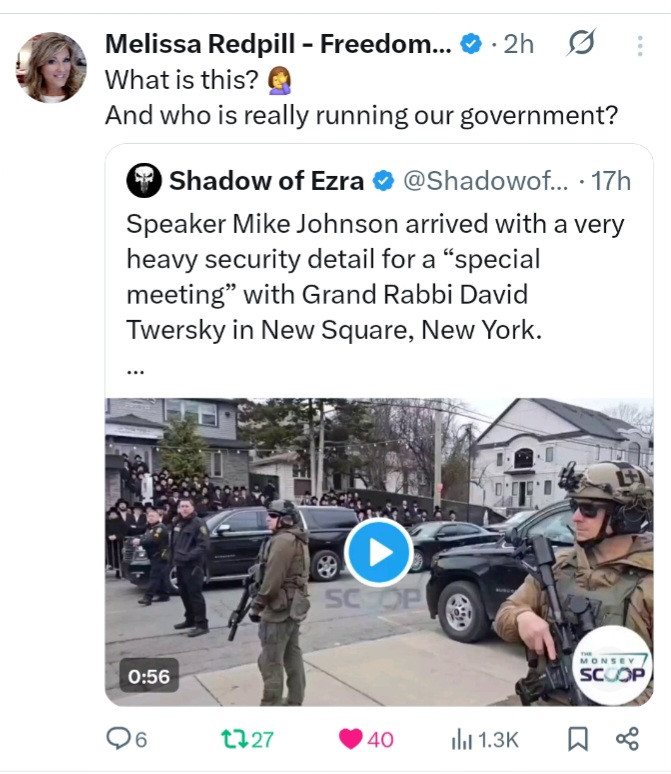The height and width of the screenshot is (774, 671).
Task: Click Melissa Redpill's verified badge
Action: click(x=471, y=44)
